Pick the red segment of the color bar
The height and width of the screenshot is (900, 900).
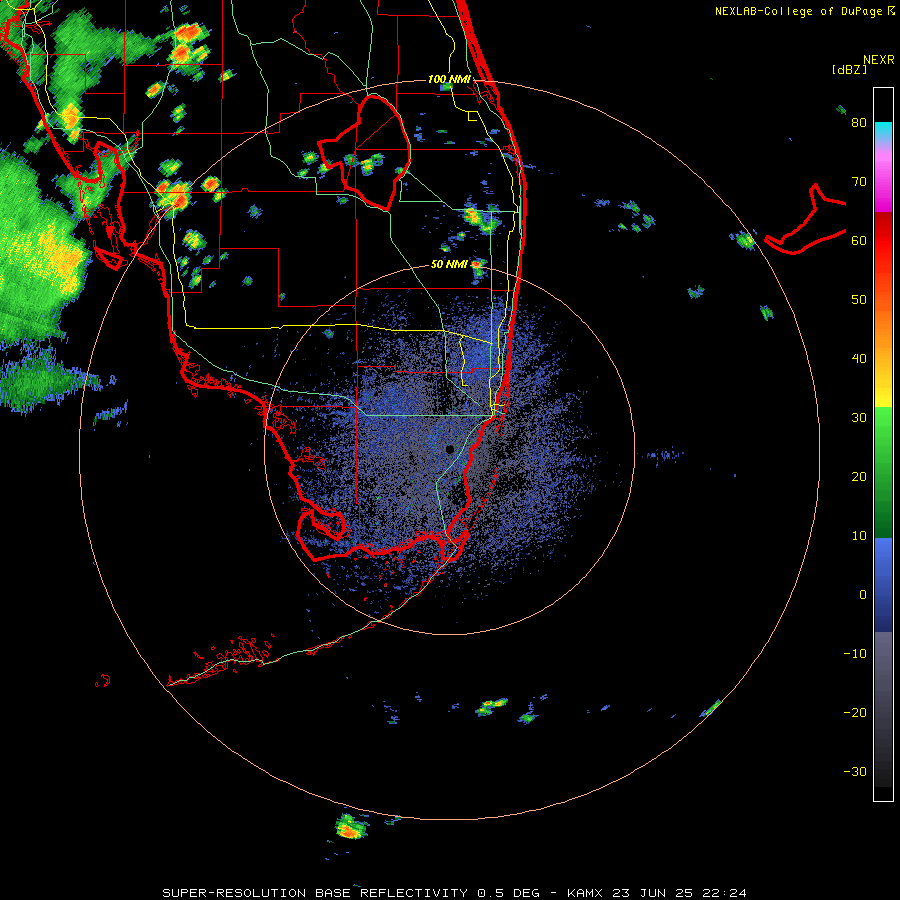883,241
